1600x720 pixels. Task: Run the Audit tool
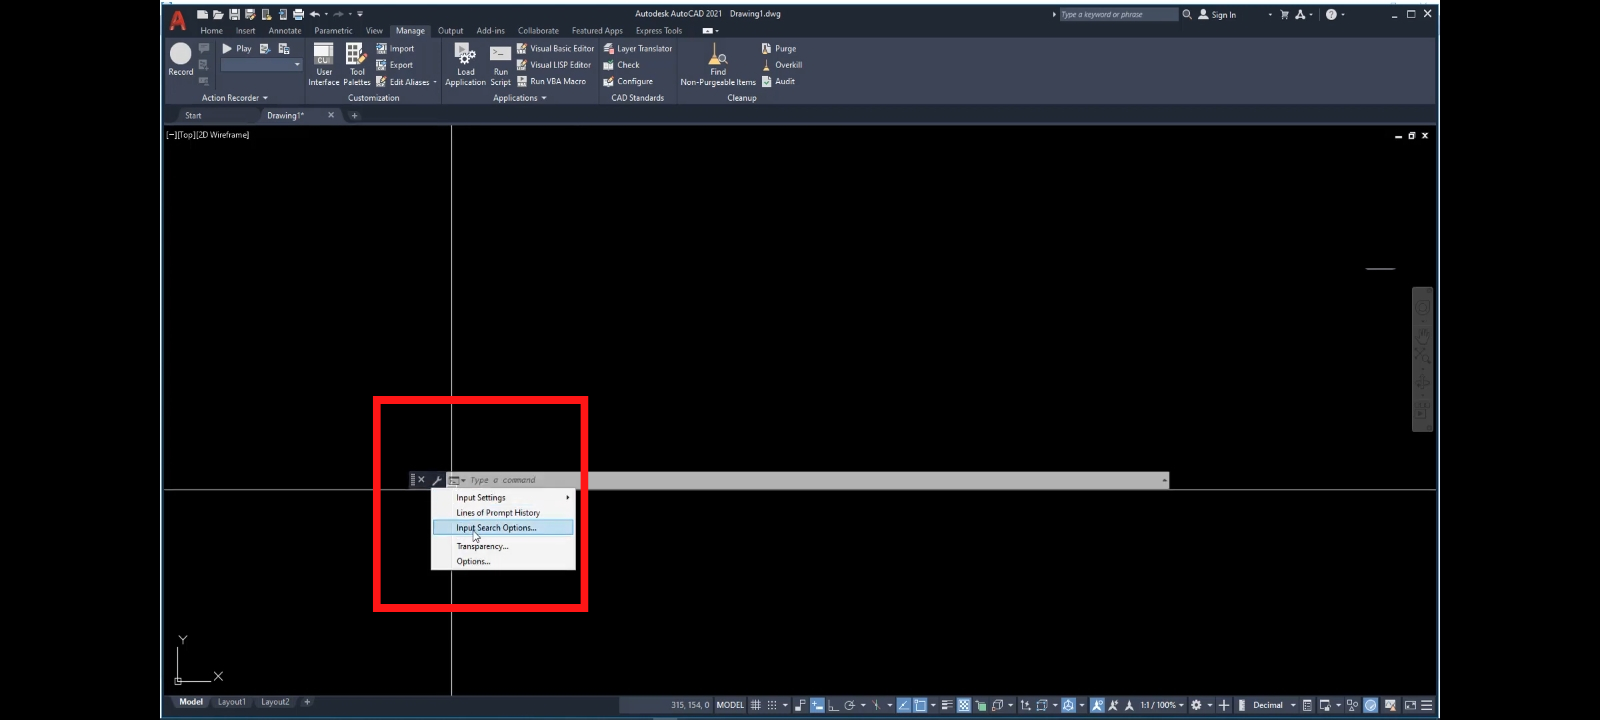[x=778, y=81]
